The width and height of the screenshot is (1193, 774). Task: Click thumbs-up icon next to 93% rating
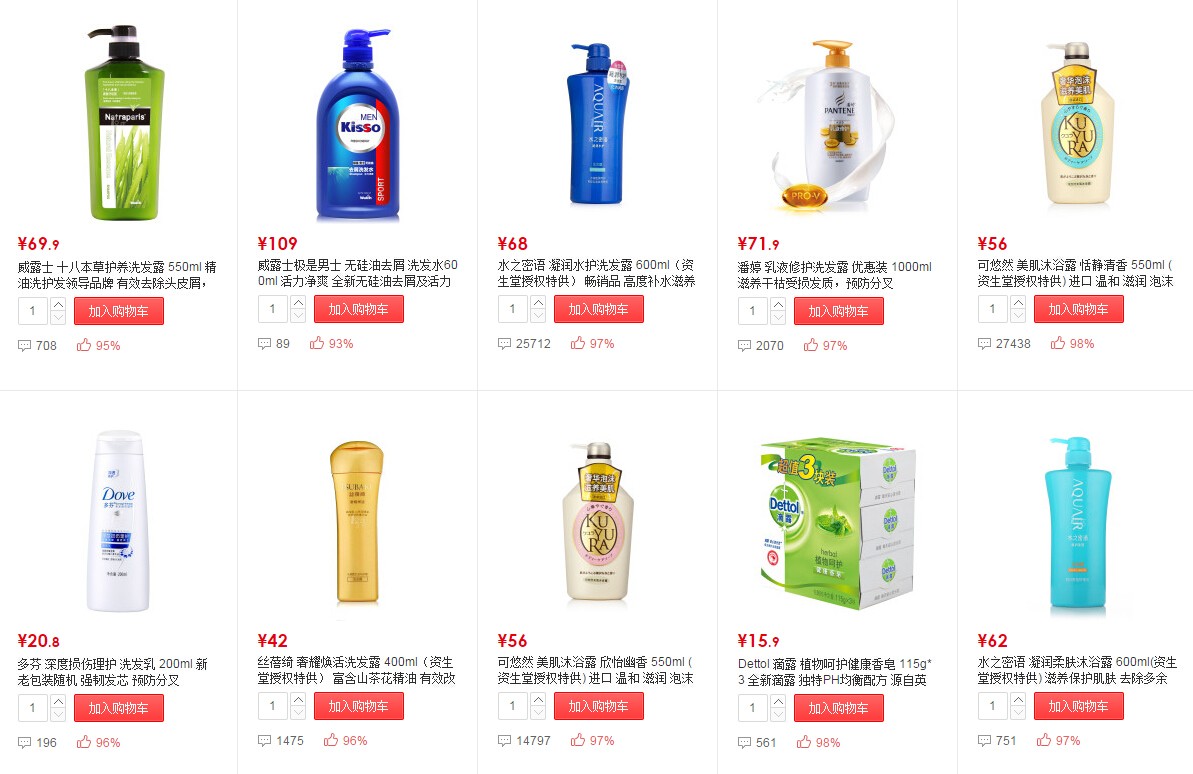pos(317,343)
